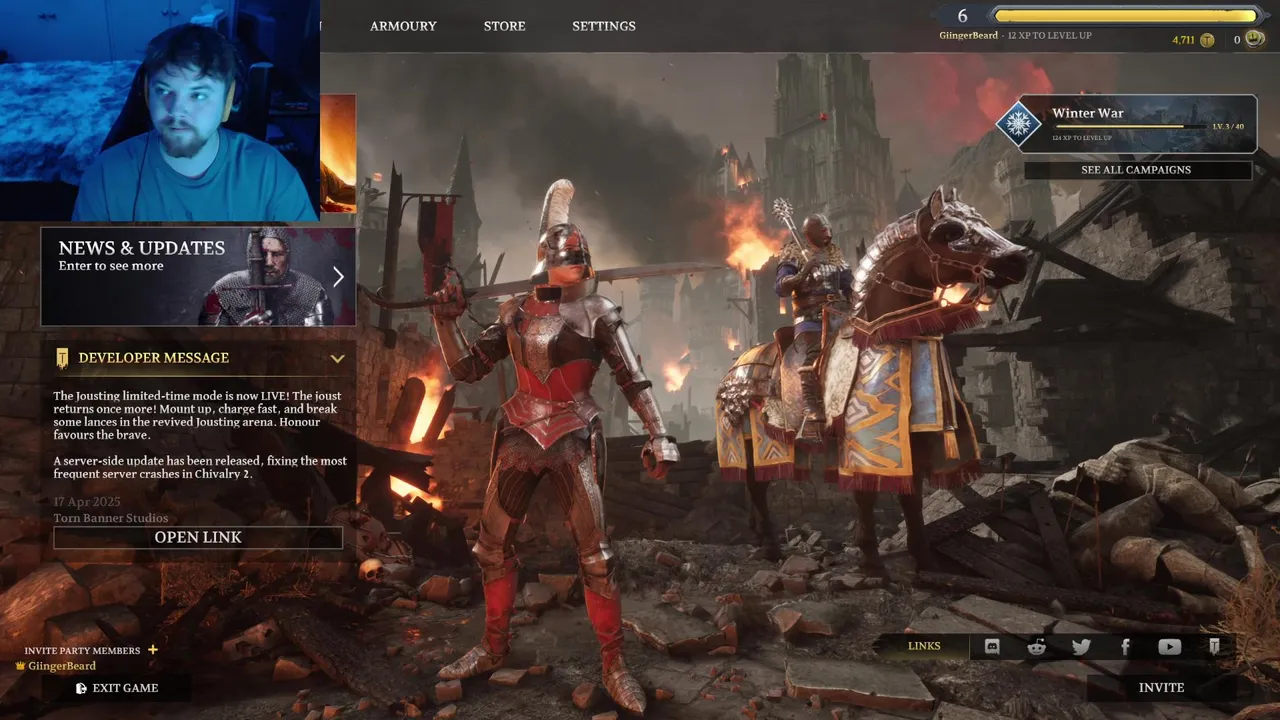
Task: Click the player level number 6
Action: [963, 16]
